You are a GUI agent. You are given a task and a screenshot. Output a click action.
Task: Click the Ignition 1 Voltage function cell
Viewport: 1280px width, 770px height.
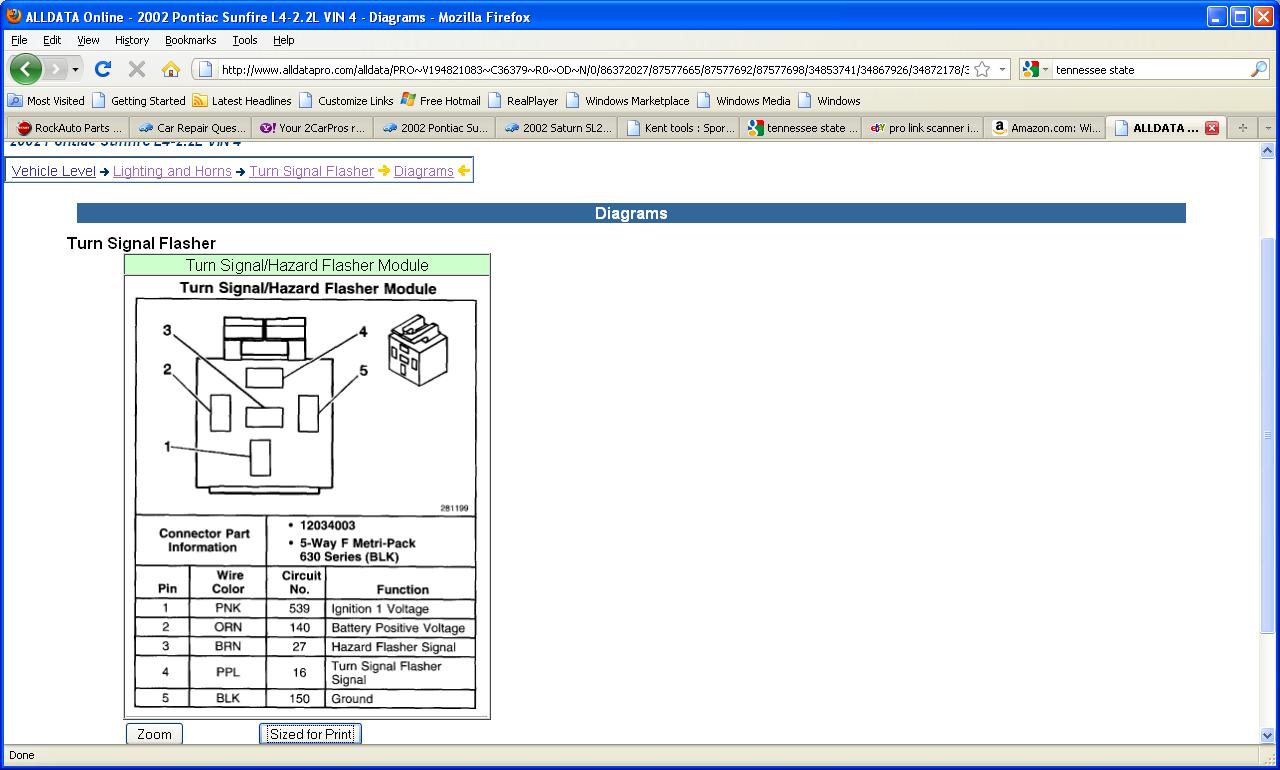400,608
